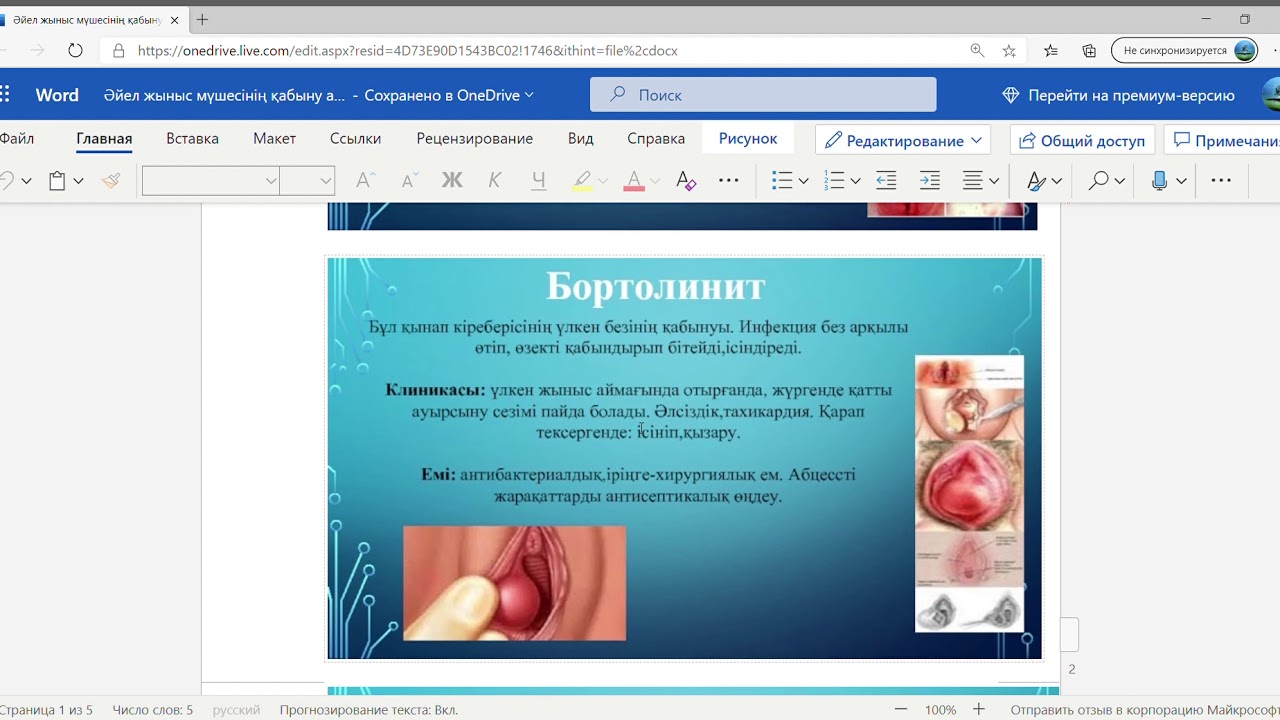Open the font size combo box
This screenshot has height=720, width=1280.
[307, 181]
